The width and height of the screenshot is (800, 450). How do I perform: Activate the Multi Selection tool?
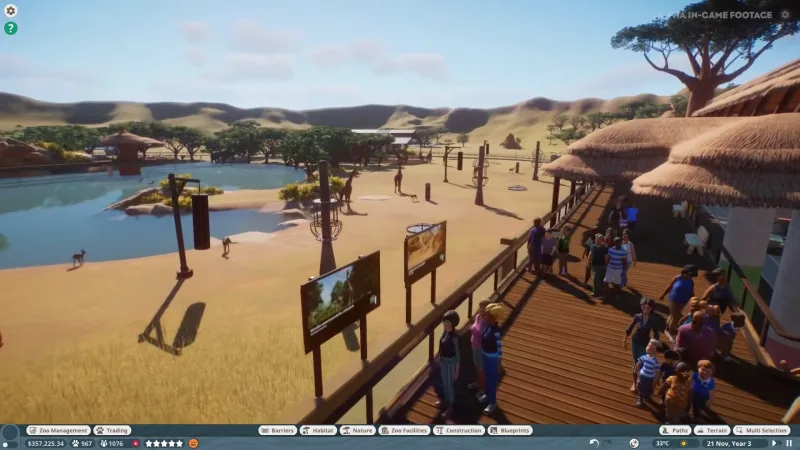762,430
